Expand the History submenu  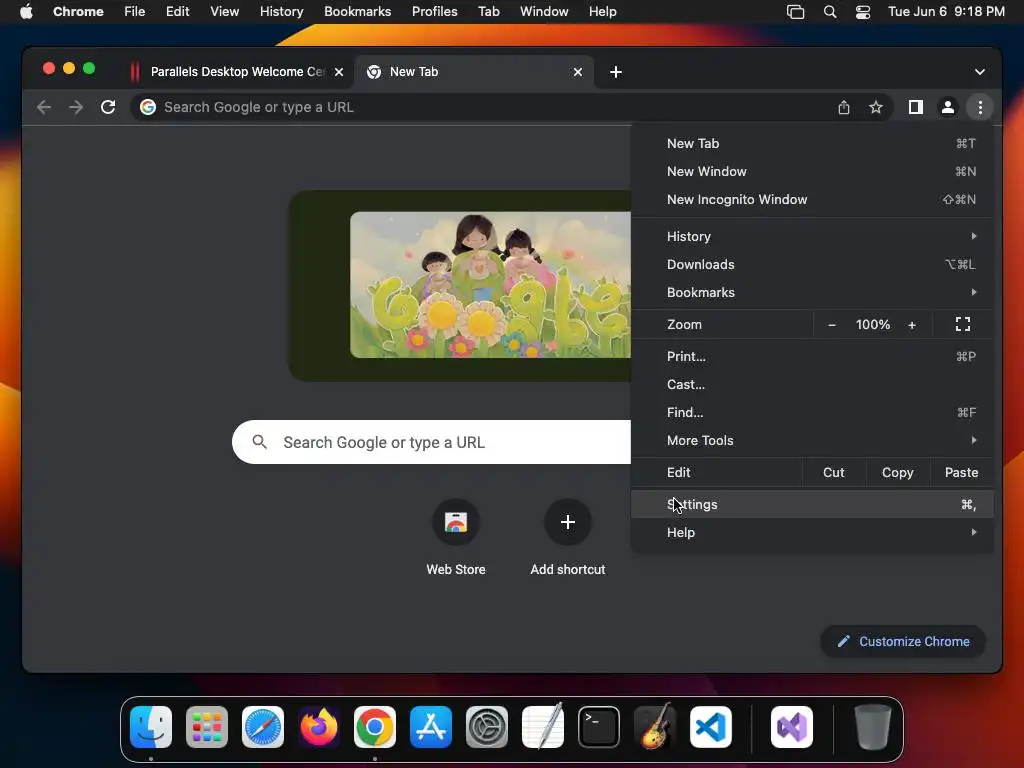tap(812, 236)
